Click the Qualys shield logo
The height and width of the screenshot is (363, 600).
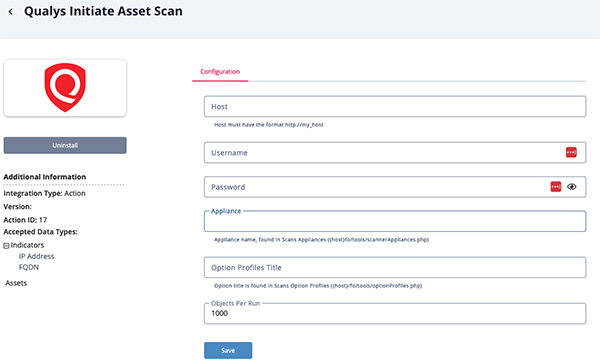(x=65, y=88)
